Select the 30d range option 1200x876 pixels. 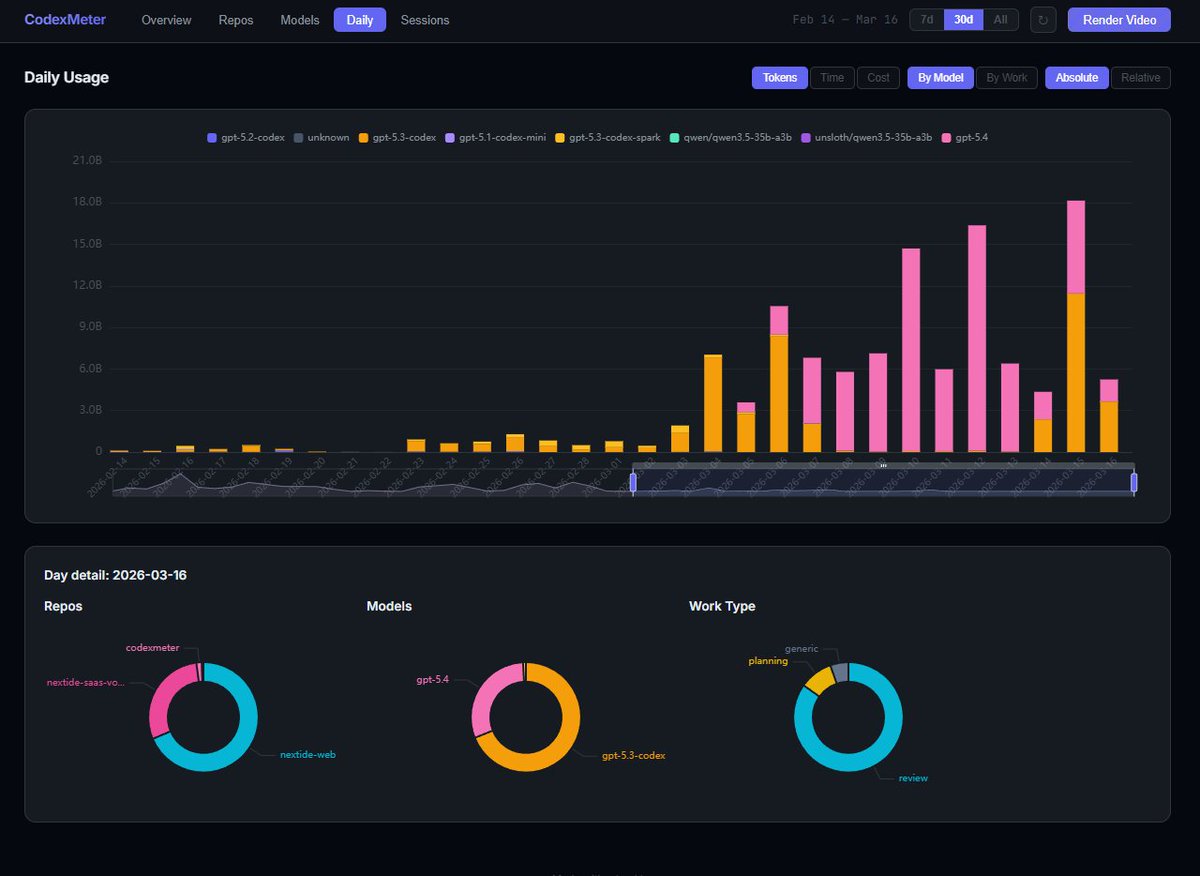coord(964,20)
